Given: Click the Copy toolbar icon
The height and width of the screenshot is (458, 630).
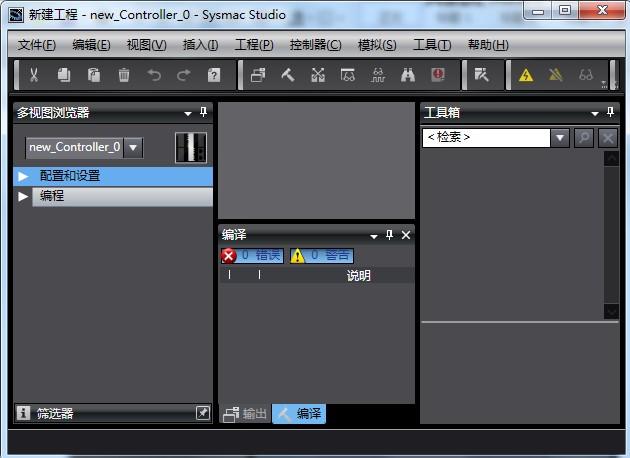Looking at the screenshot, I should [64, 75].
